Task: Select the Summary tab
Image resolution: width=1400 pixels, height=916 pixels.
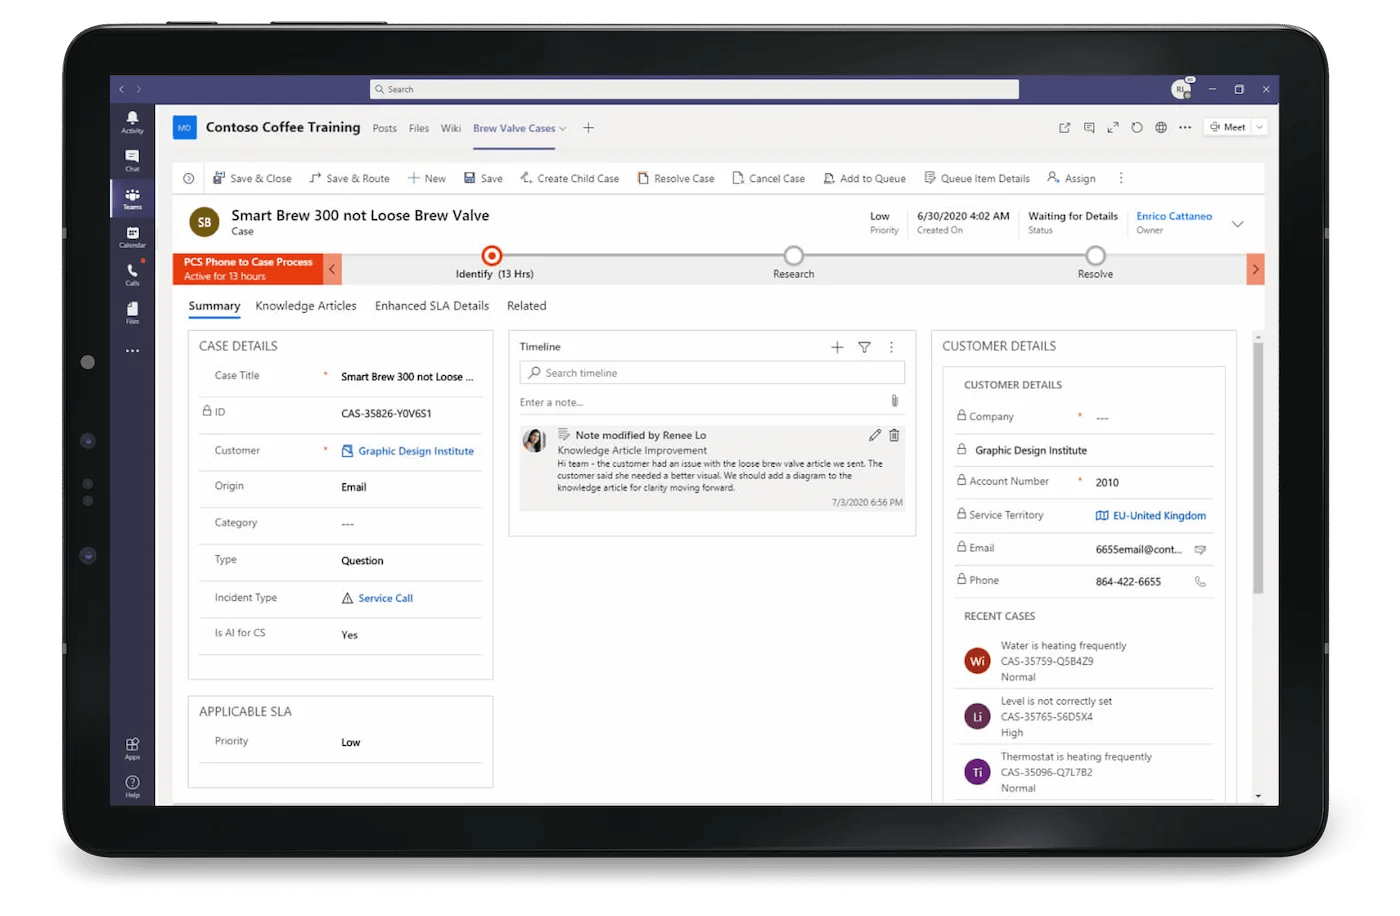Action: point(214,306)
